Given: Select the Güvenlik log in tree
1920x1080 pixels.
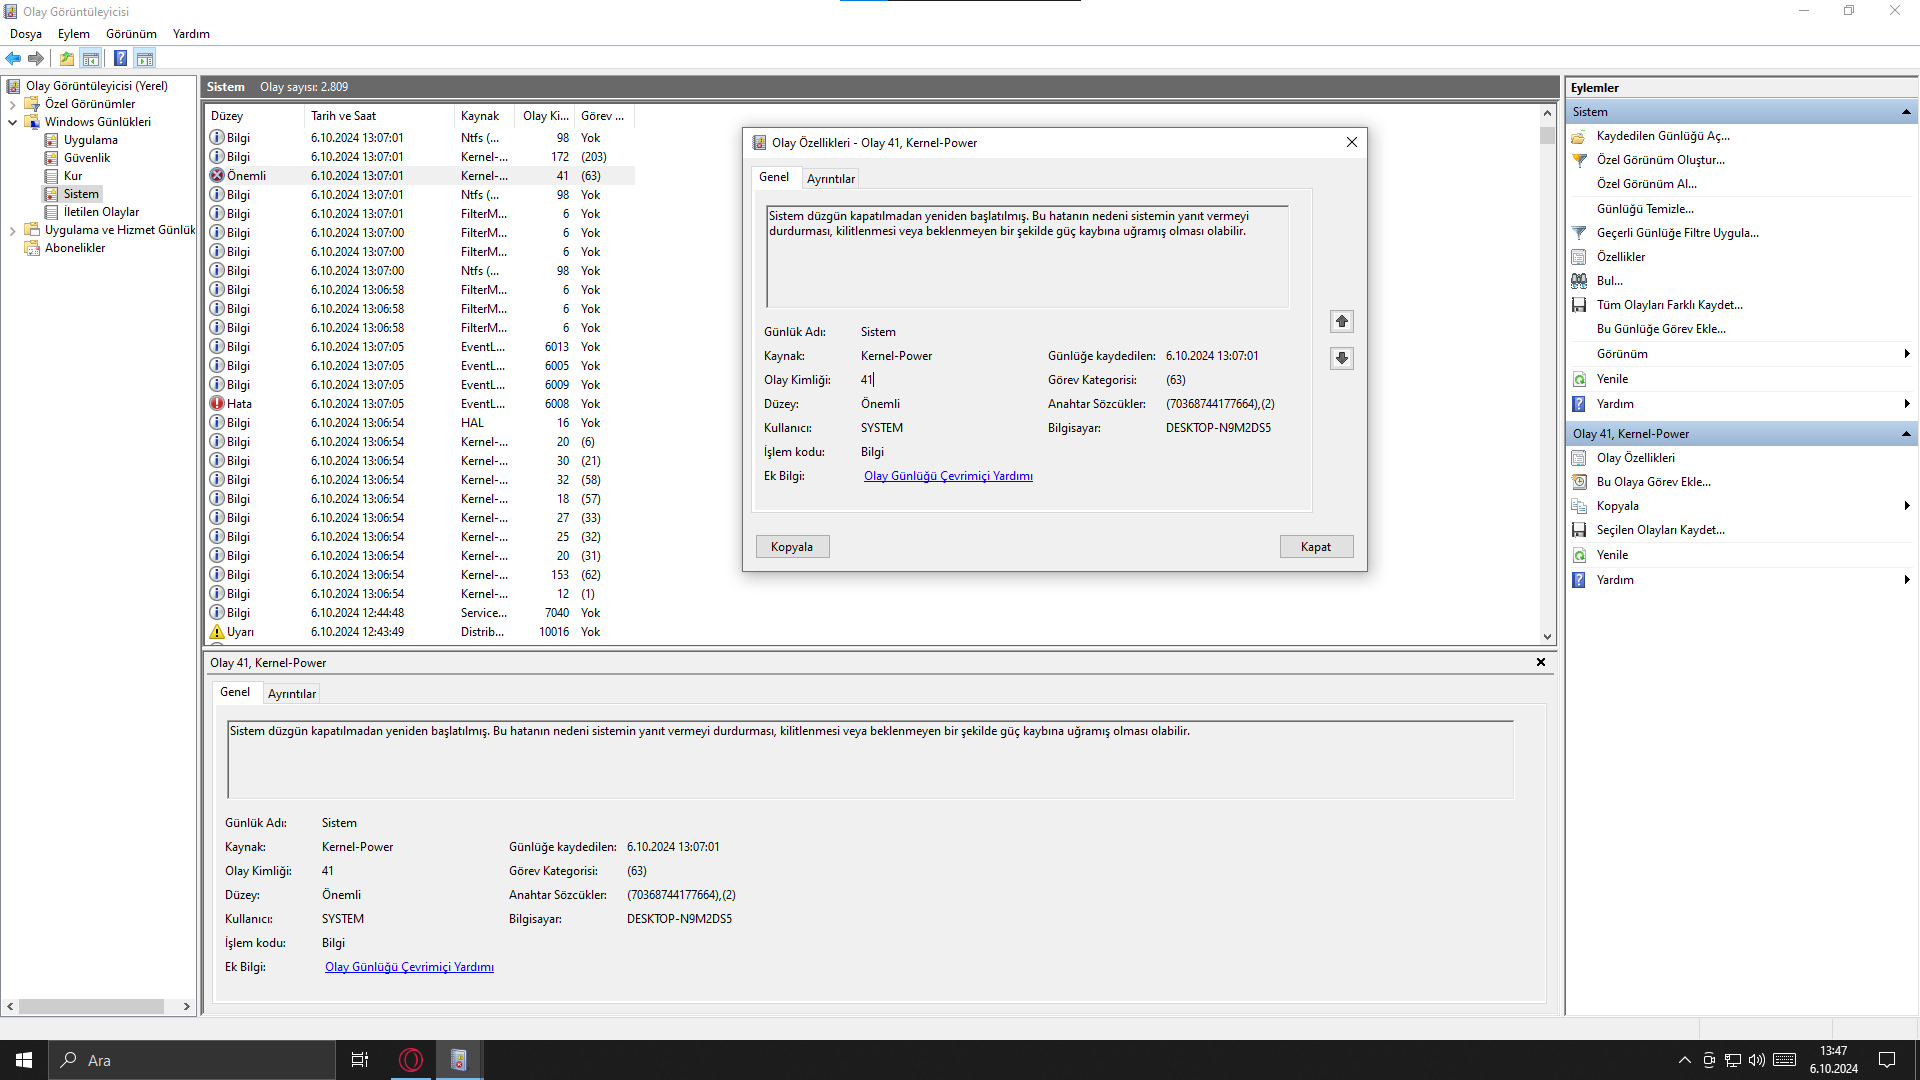Looking at the screenshot, I should pyautogui.click(x=87, y=158).
